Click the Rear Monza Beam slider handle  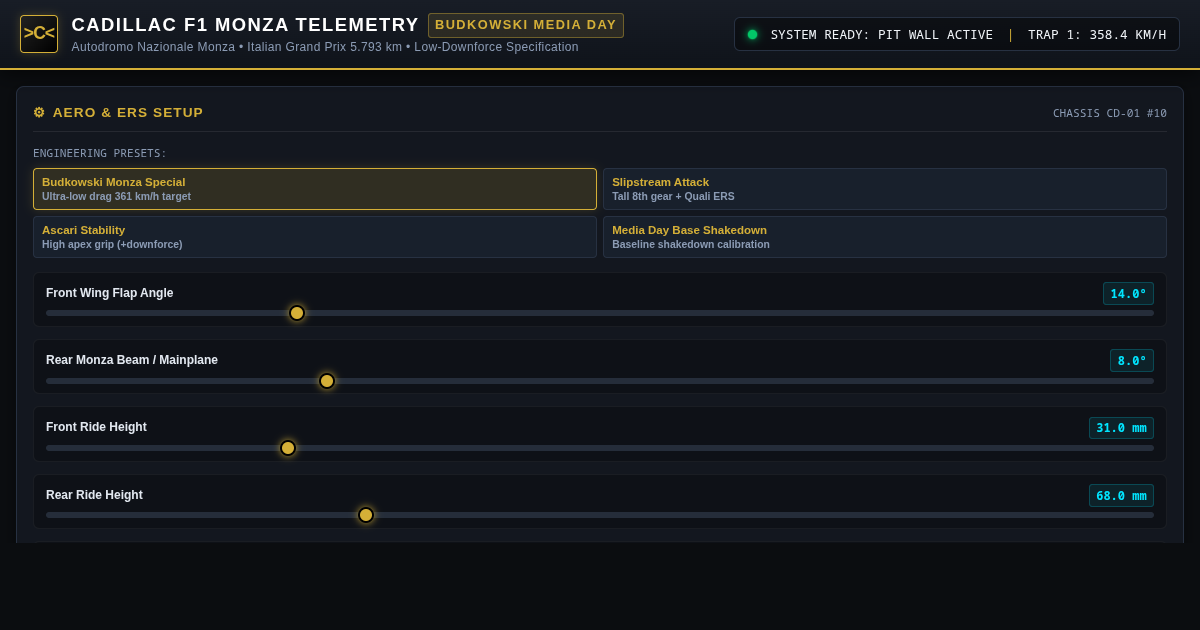coord(327,381)
